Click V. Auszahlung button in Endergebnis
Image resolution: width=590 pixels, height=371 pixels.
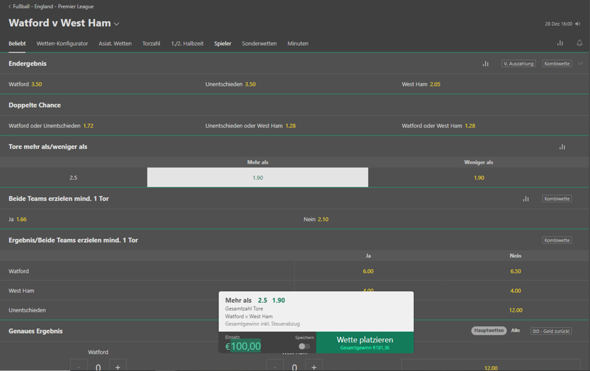(x=519, y=64)
